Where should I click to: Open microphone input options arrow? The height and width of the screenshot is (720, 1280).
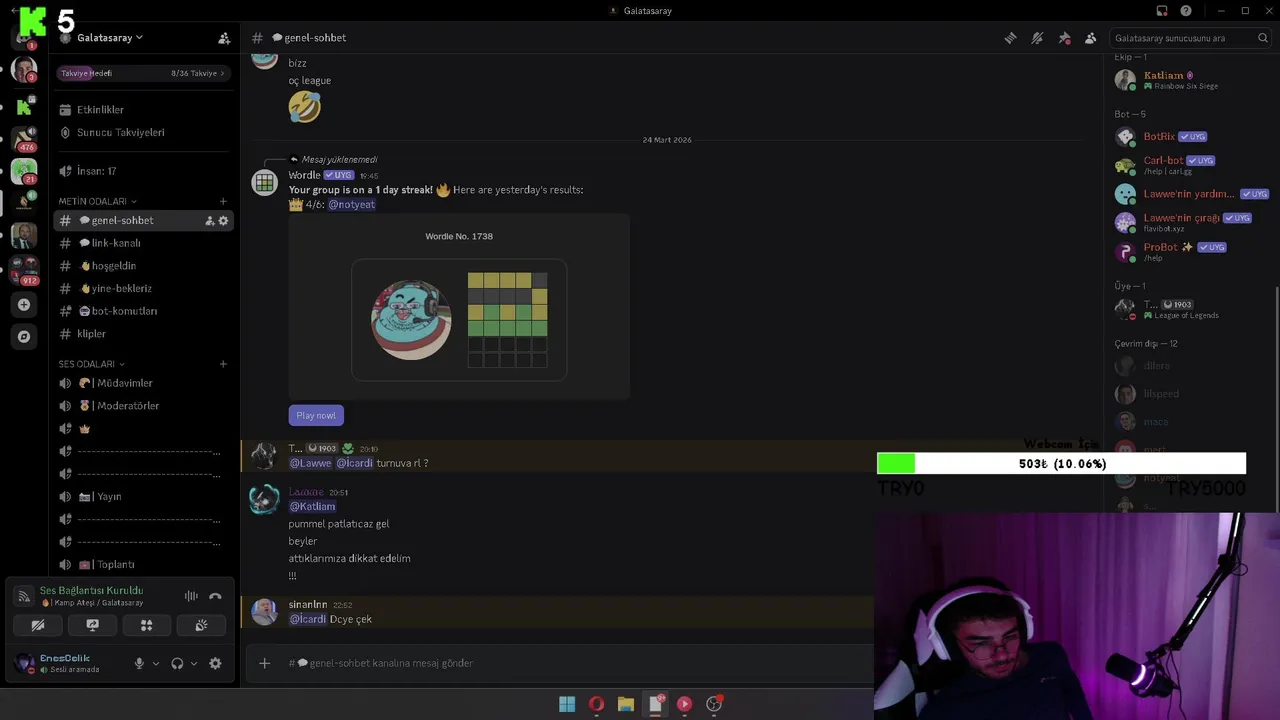[156, 664]
